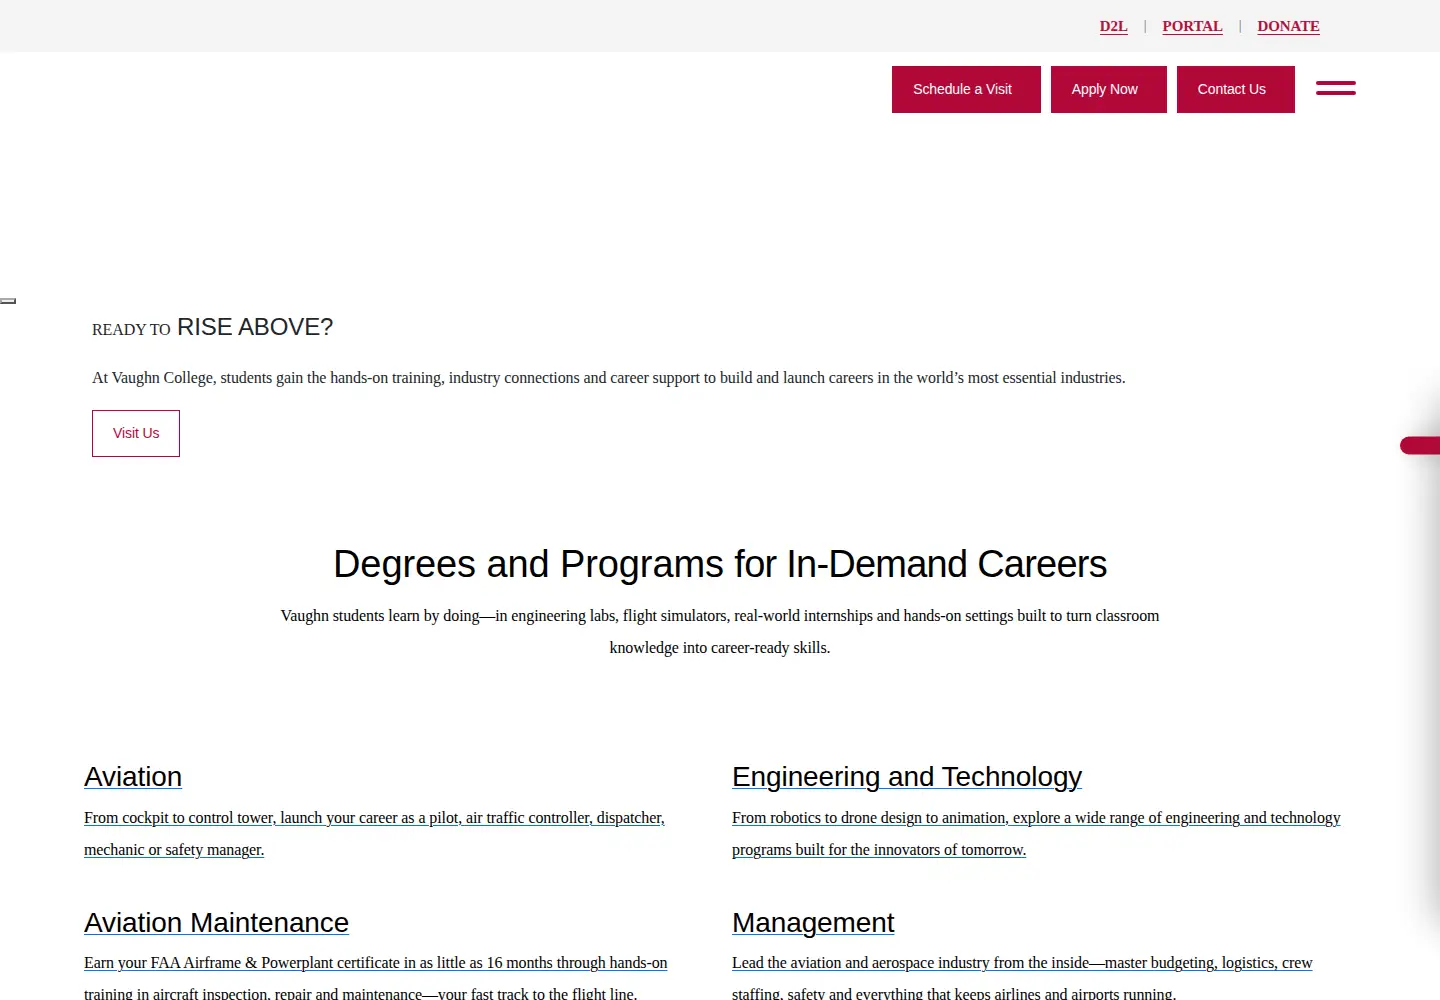
Task: Follow the 'From cockpit to control tower' description link
Action: [374, 833]
